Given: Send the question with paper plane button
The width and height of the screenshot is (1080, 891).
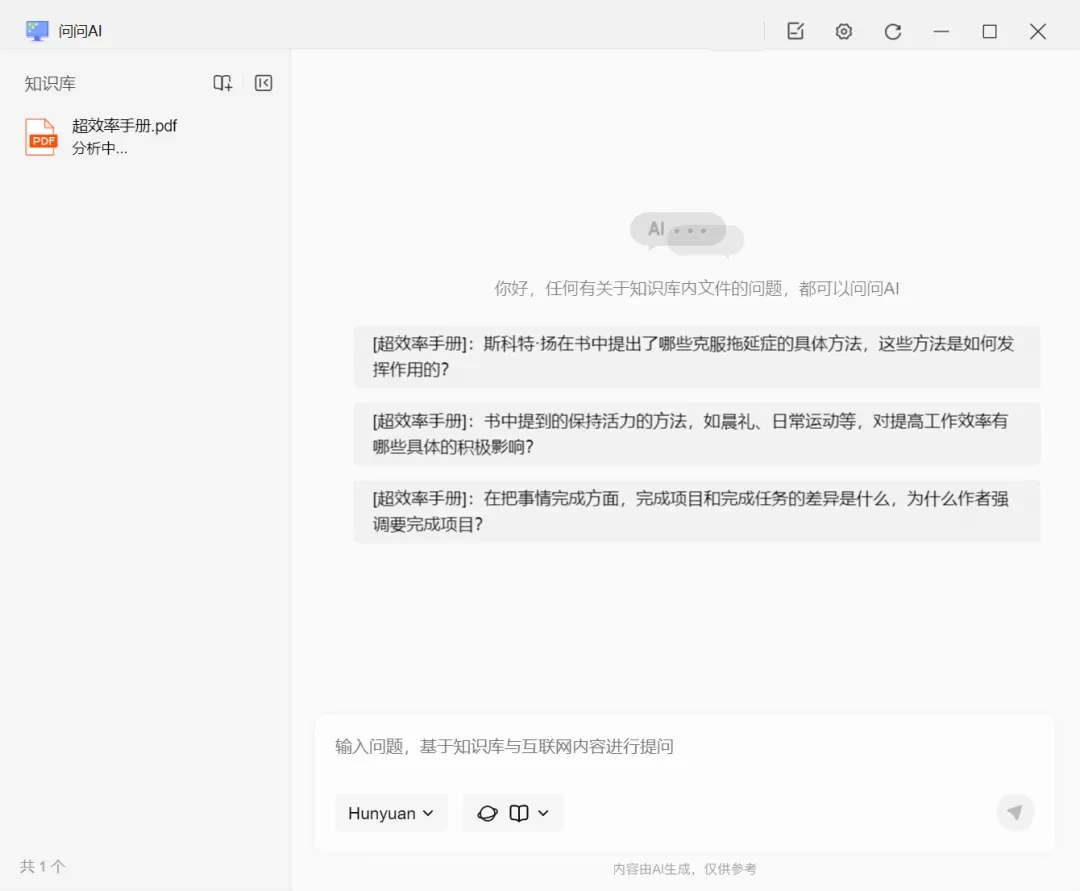Looking at the screenshot, I should (x=1015, y=813).
